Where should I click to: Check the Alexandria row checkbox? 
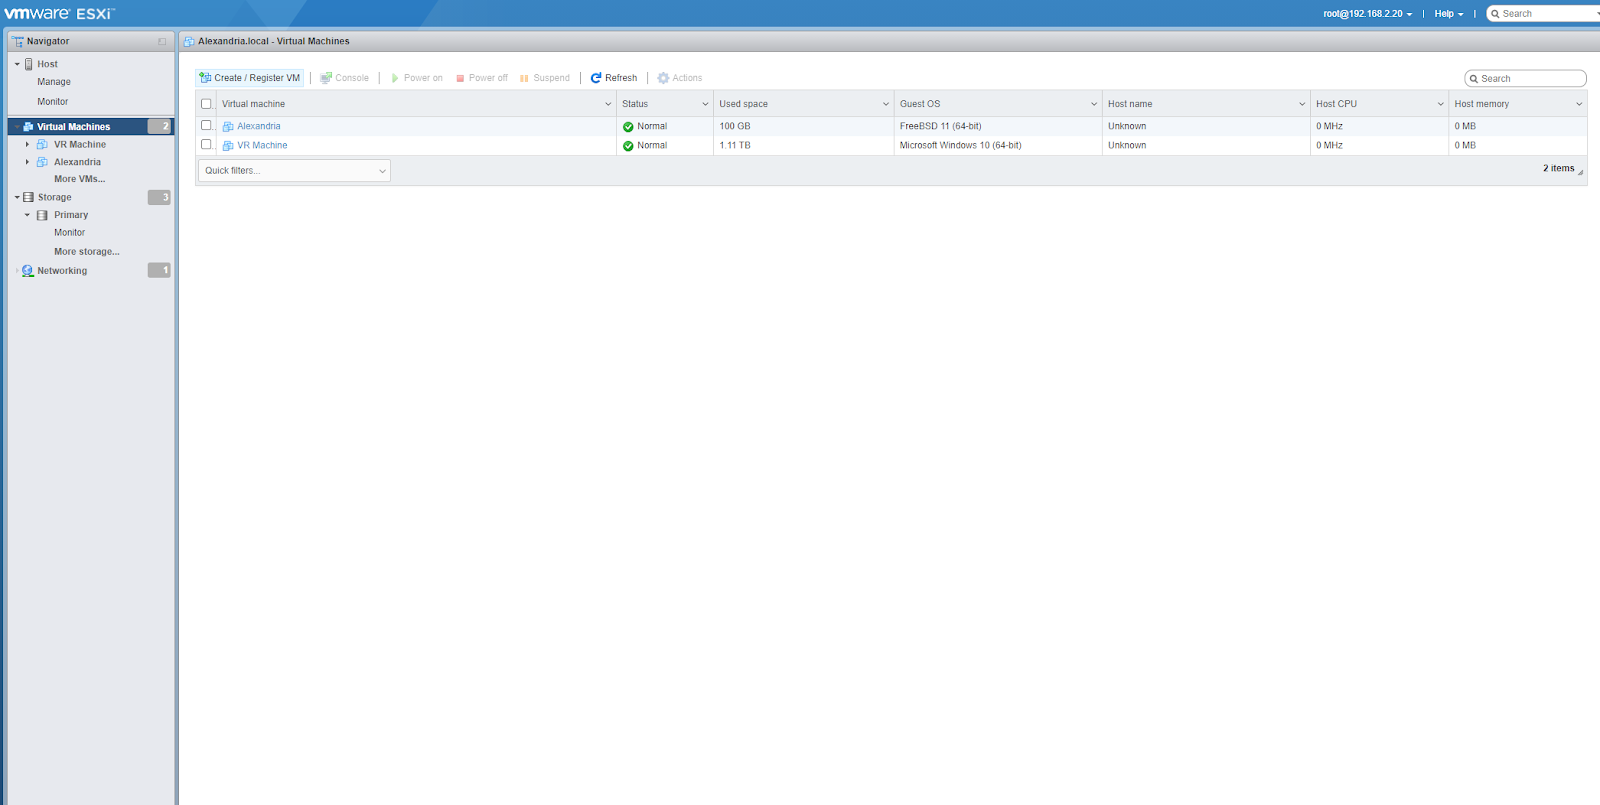pyautogui.click(x=206, y=125)
